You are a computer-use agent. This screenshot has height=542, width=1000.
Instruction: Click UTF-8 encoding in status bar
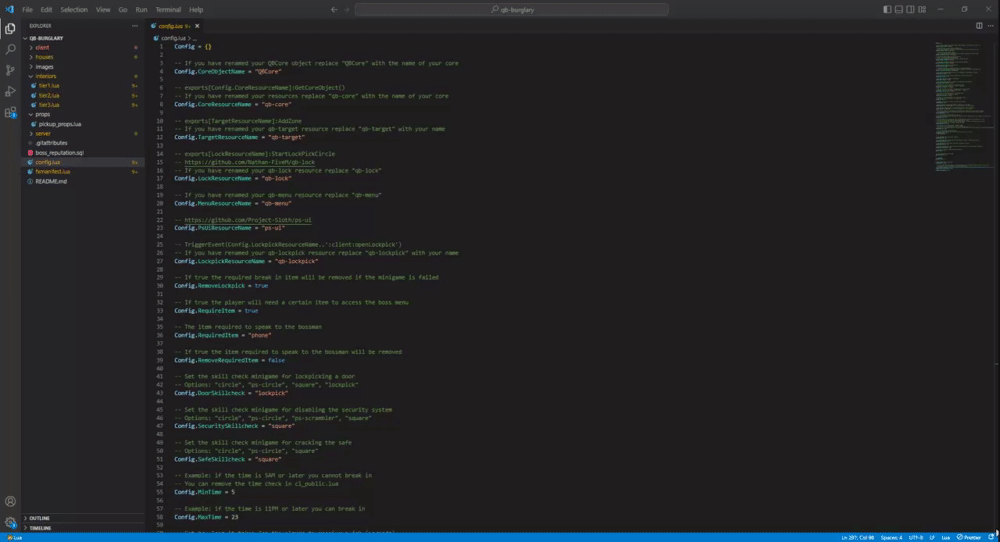915,538
